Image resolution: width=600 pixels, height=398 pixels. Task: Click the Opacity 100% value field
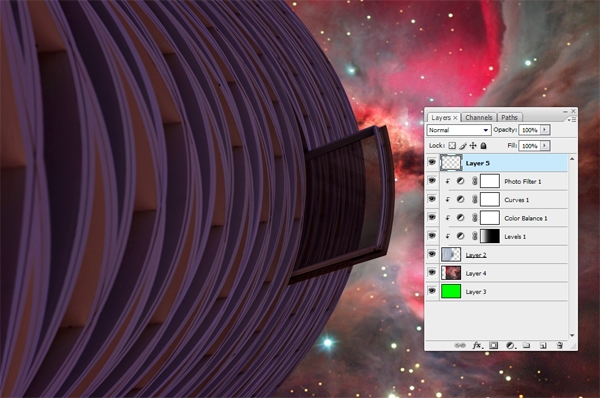(530, 130)
